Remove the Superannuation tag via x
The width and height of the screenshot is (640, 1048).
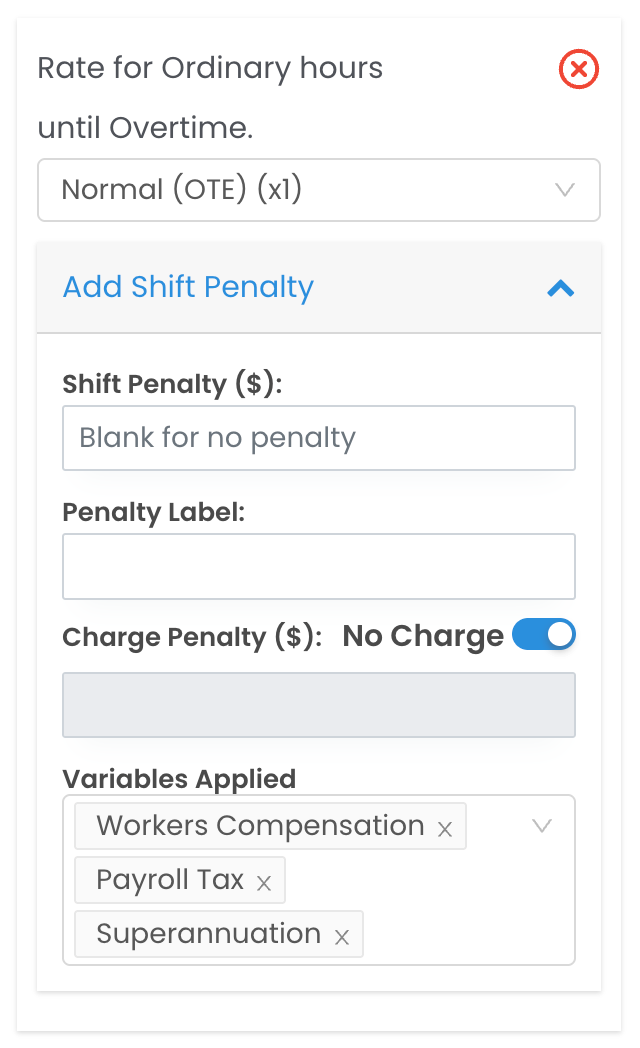(341, 937)
